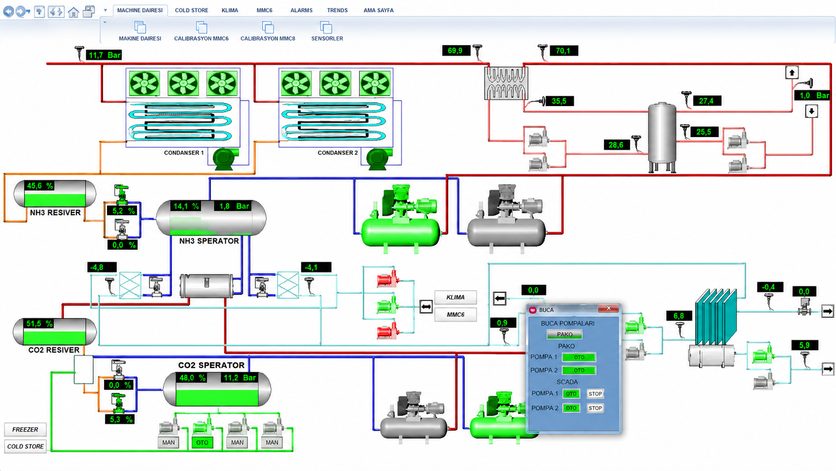Expand quick access arrow before MACHINE DAIRESI tab
This screenshot has width=836, height=471.
pos(105,10)
